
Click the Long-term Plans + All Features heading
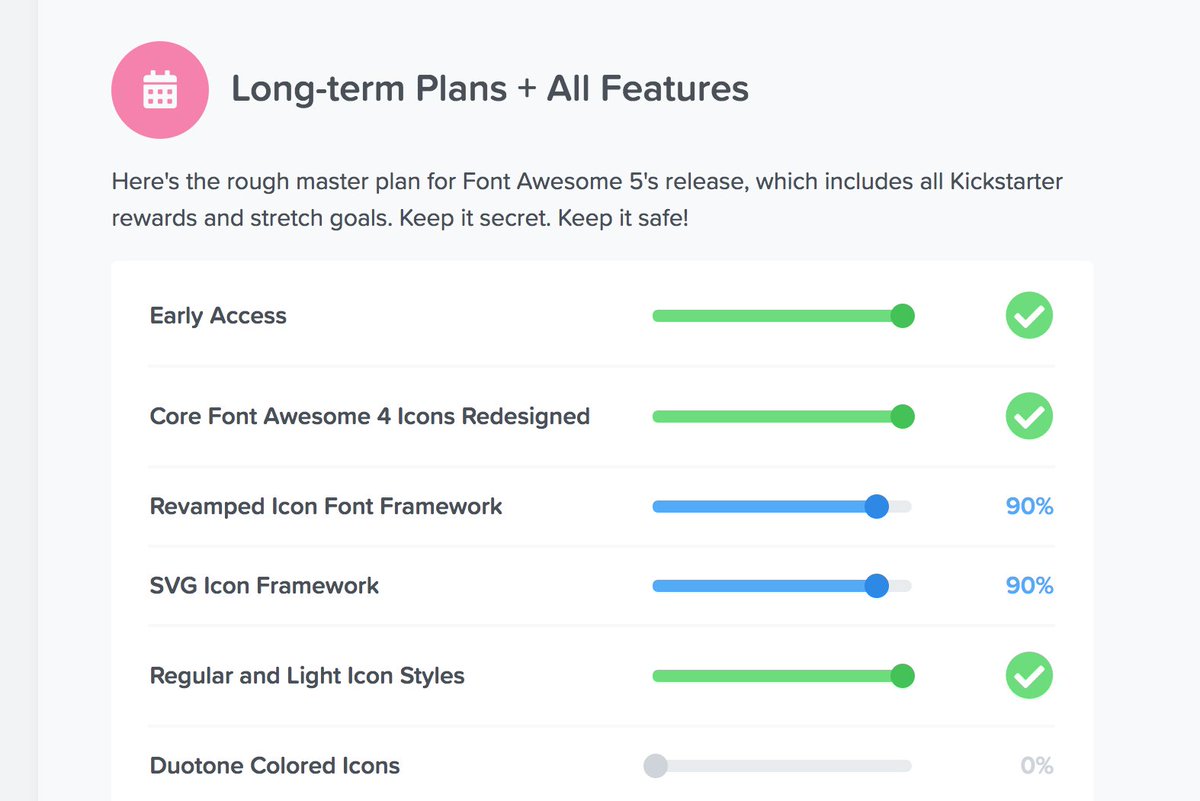(x=490, y=89)
